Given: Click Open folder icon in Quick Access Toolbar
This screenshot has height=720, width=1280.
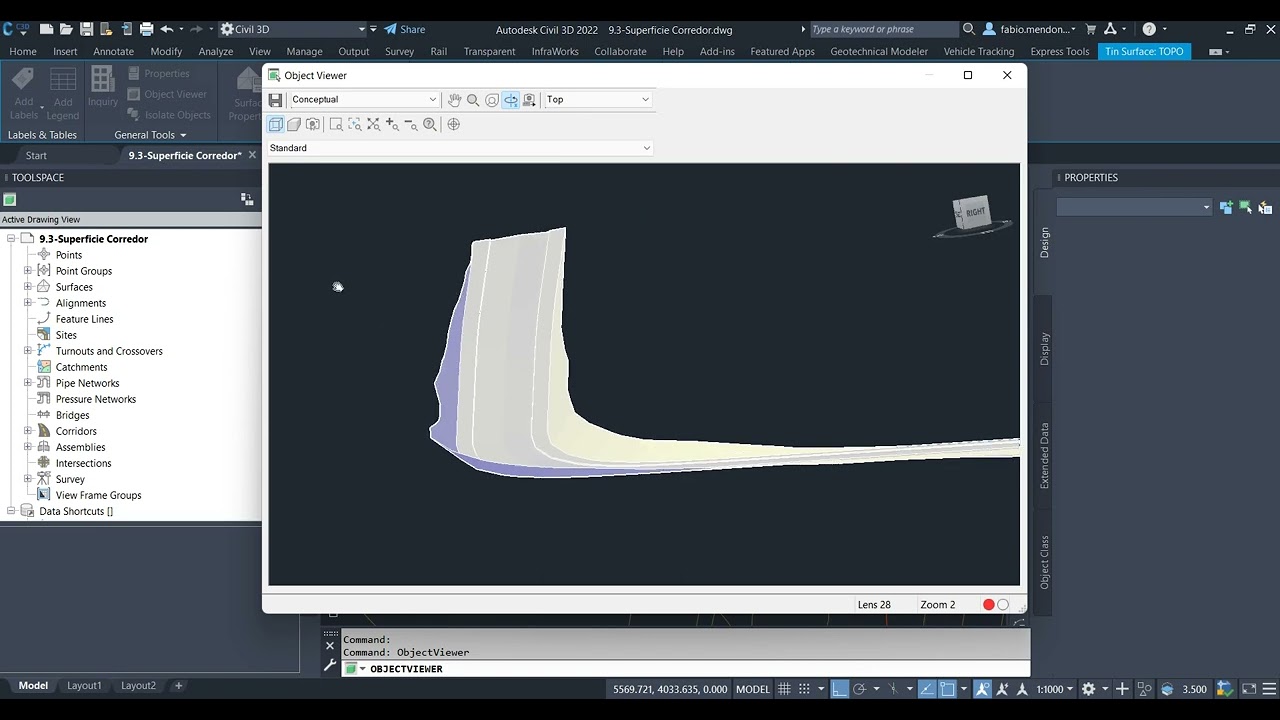Looking at the screenshot, I should [x=66, y=29].
